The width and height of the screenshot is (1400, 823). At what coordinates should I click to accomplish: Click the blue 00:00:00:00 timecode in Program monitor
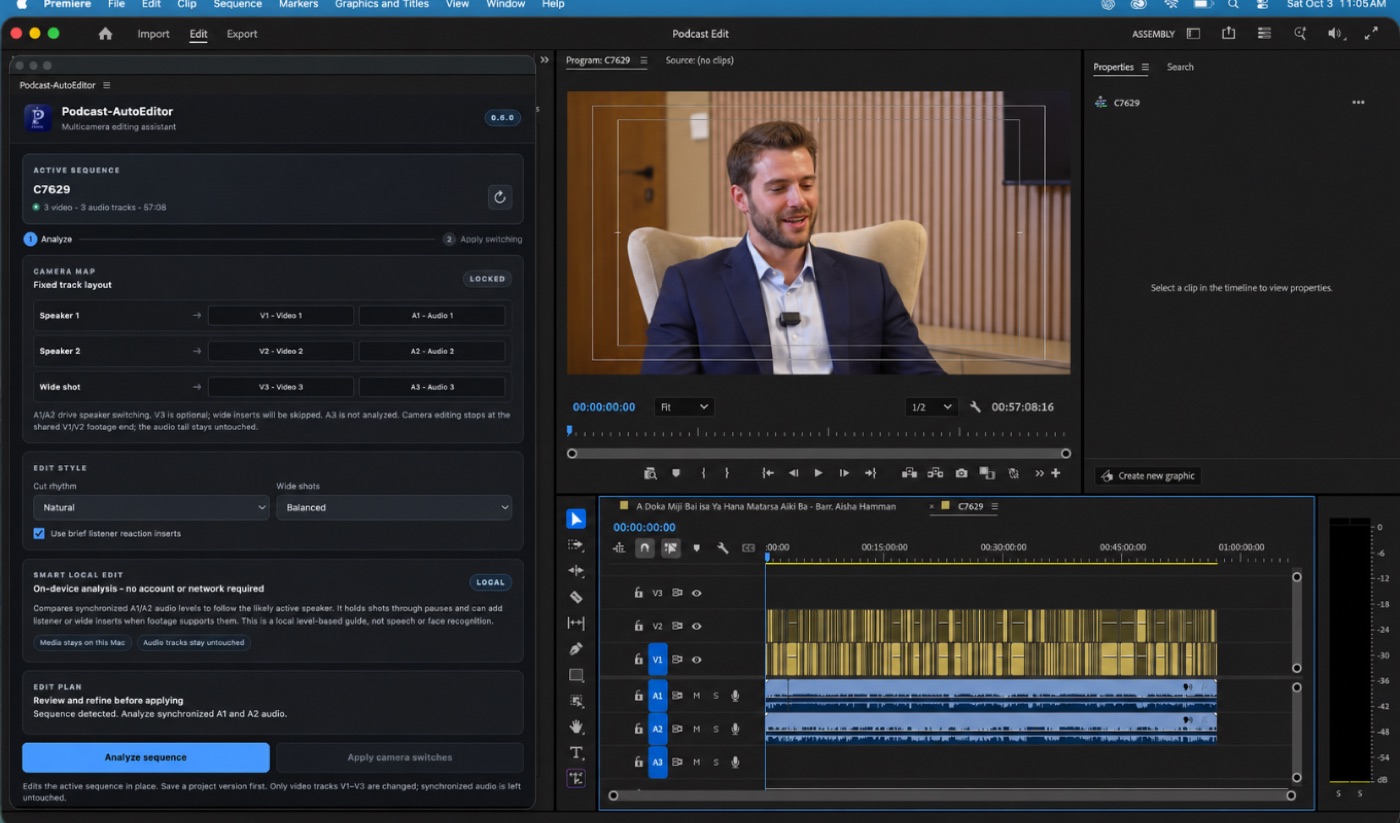coord(604,407)
